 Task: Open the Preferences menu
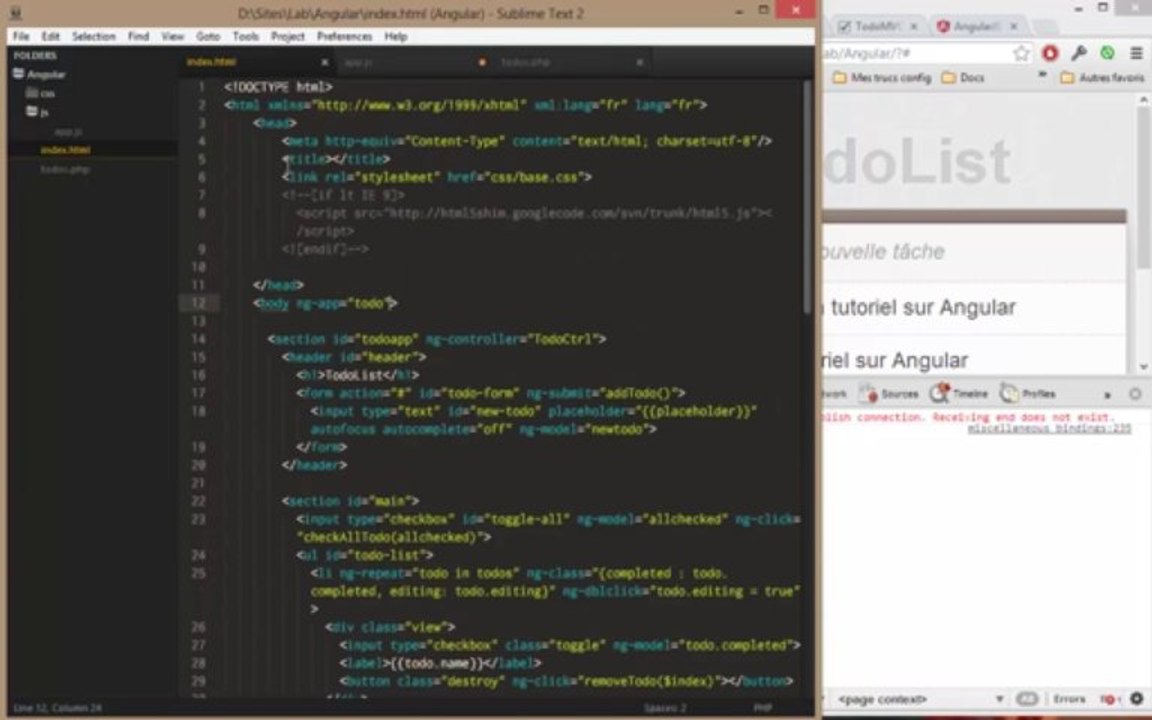tap(345, 36)
